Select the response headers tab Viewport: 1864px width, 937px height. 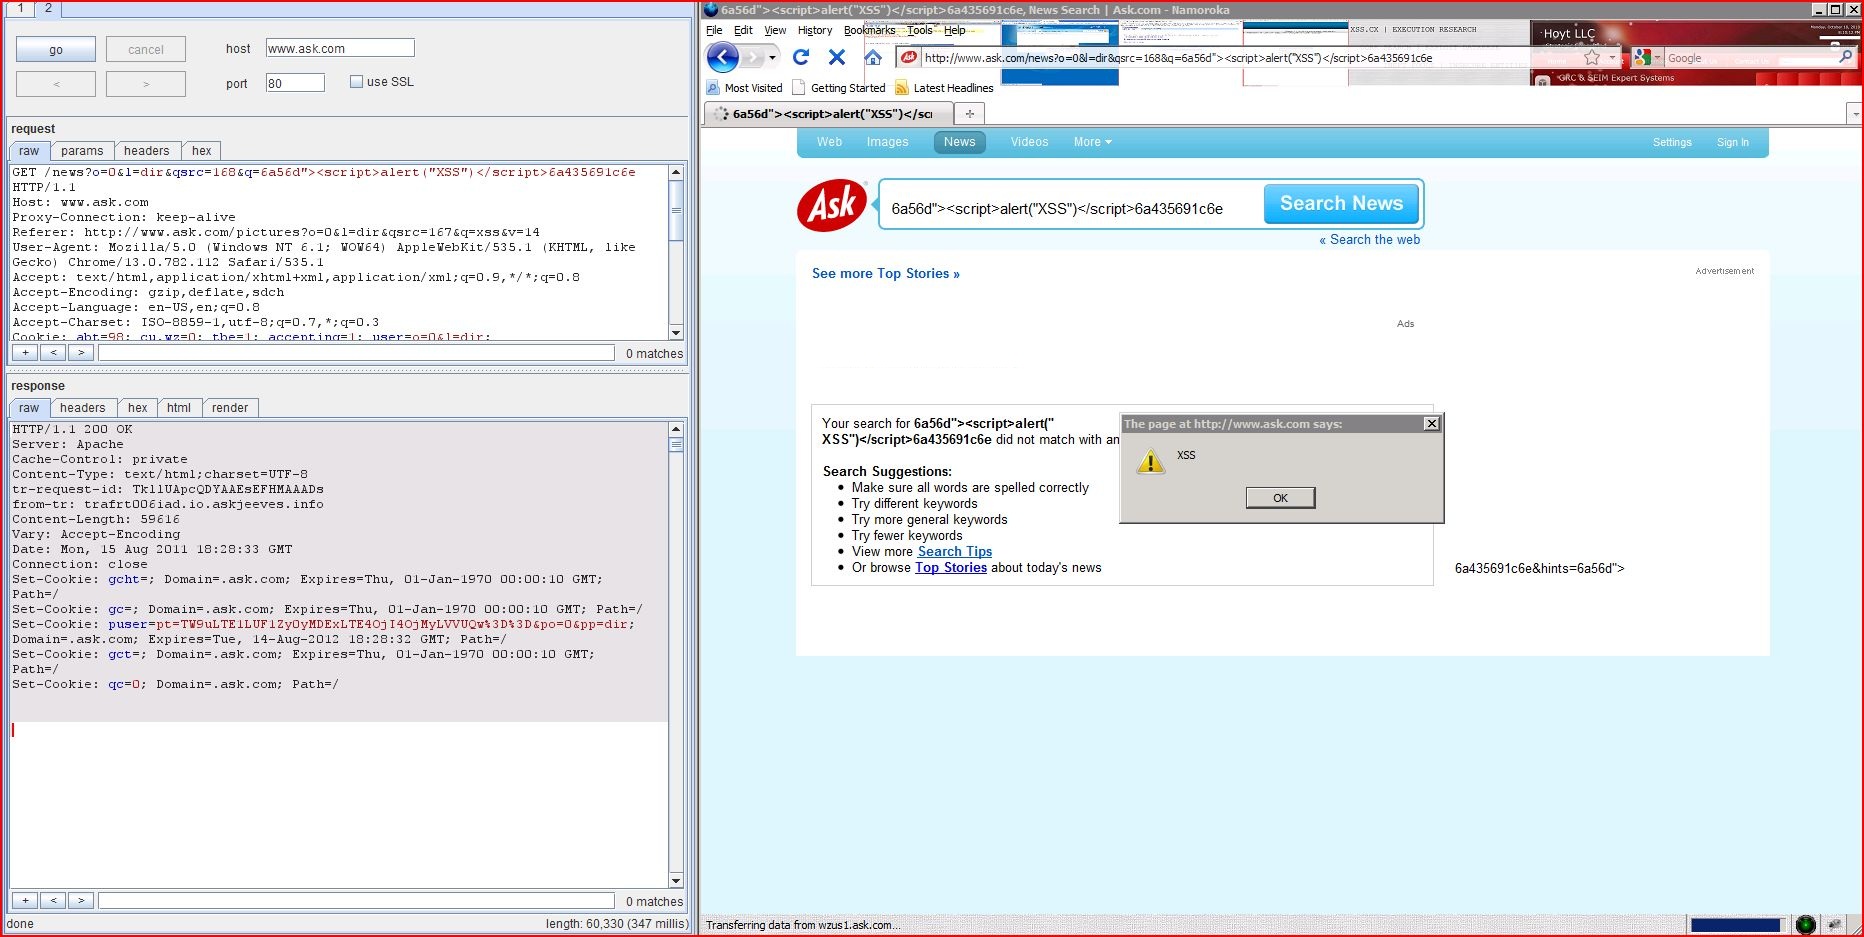tap(82, 408)
